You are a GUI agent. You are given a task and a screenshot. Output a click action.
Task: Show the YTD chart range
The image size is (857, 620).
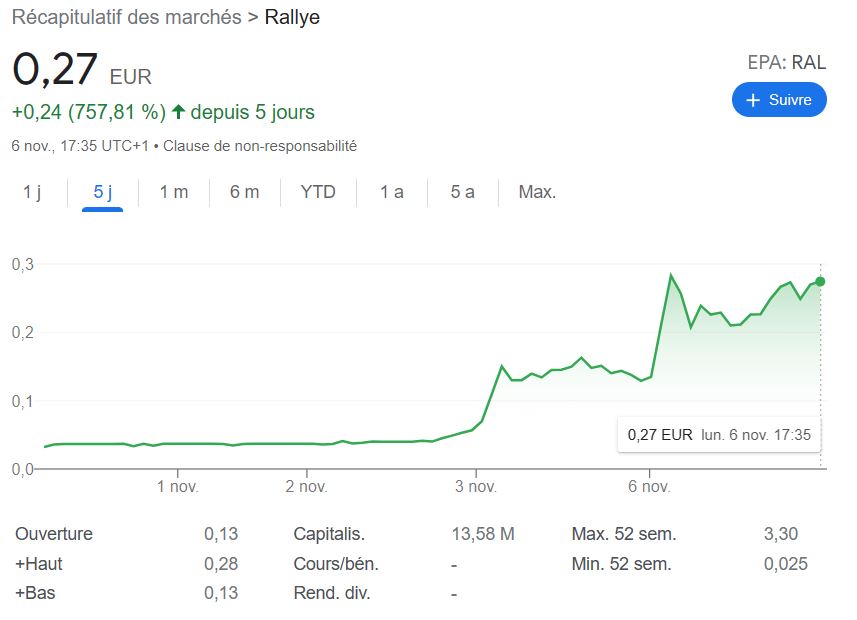318,192
